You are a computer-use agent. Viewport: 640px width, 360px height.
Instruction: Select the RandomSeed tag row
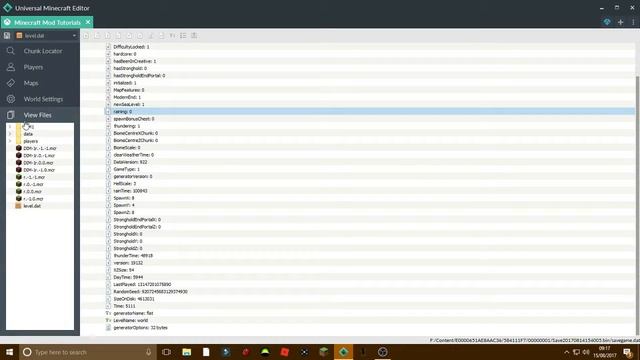pyautogui.click(x=150, y=292)
